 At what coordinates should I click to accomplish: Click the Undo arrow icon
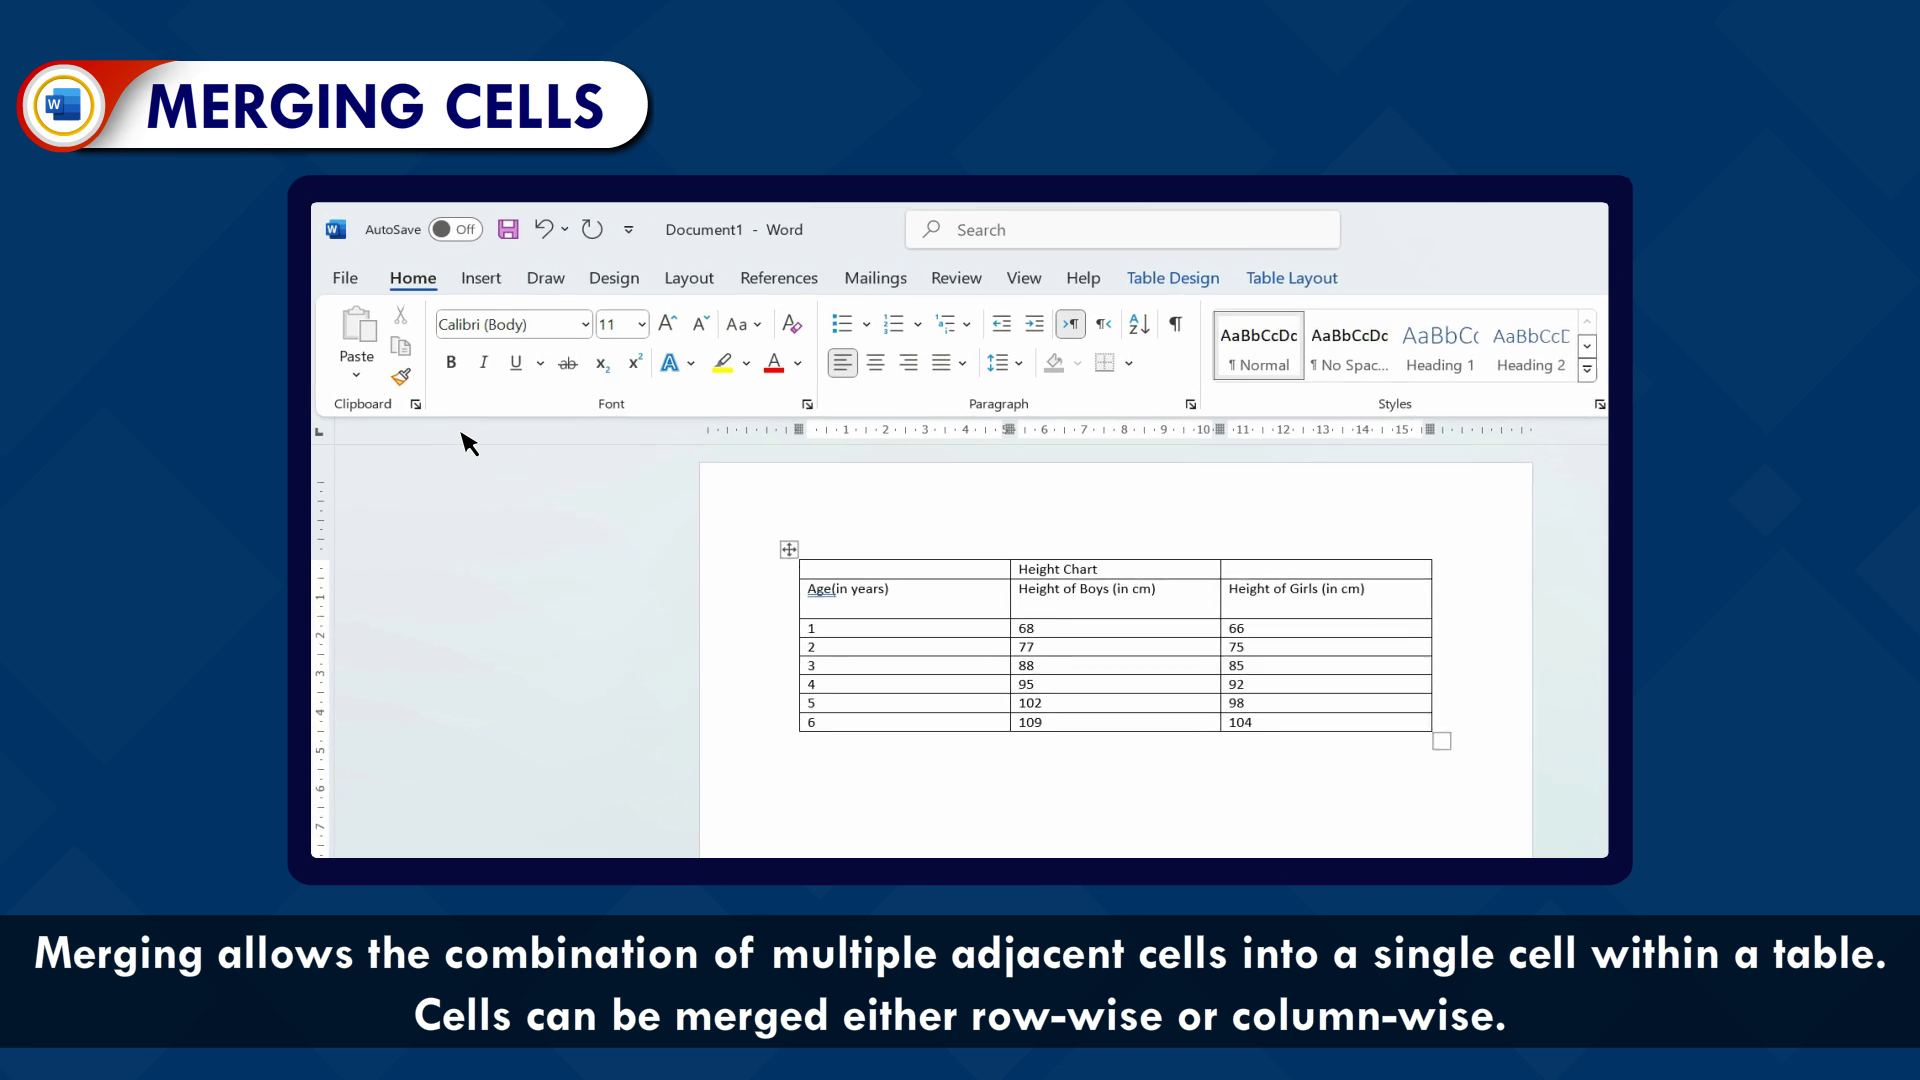tap(543, 229)
